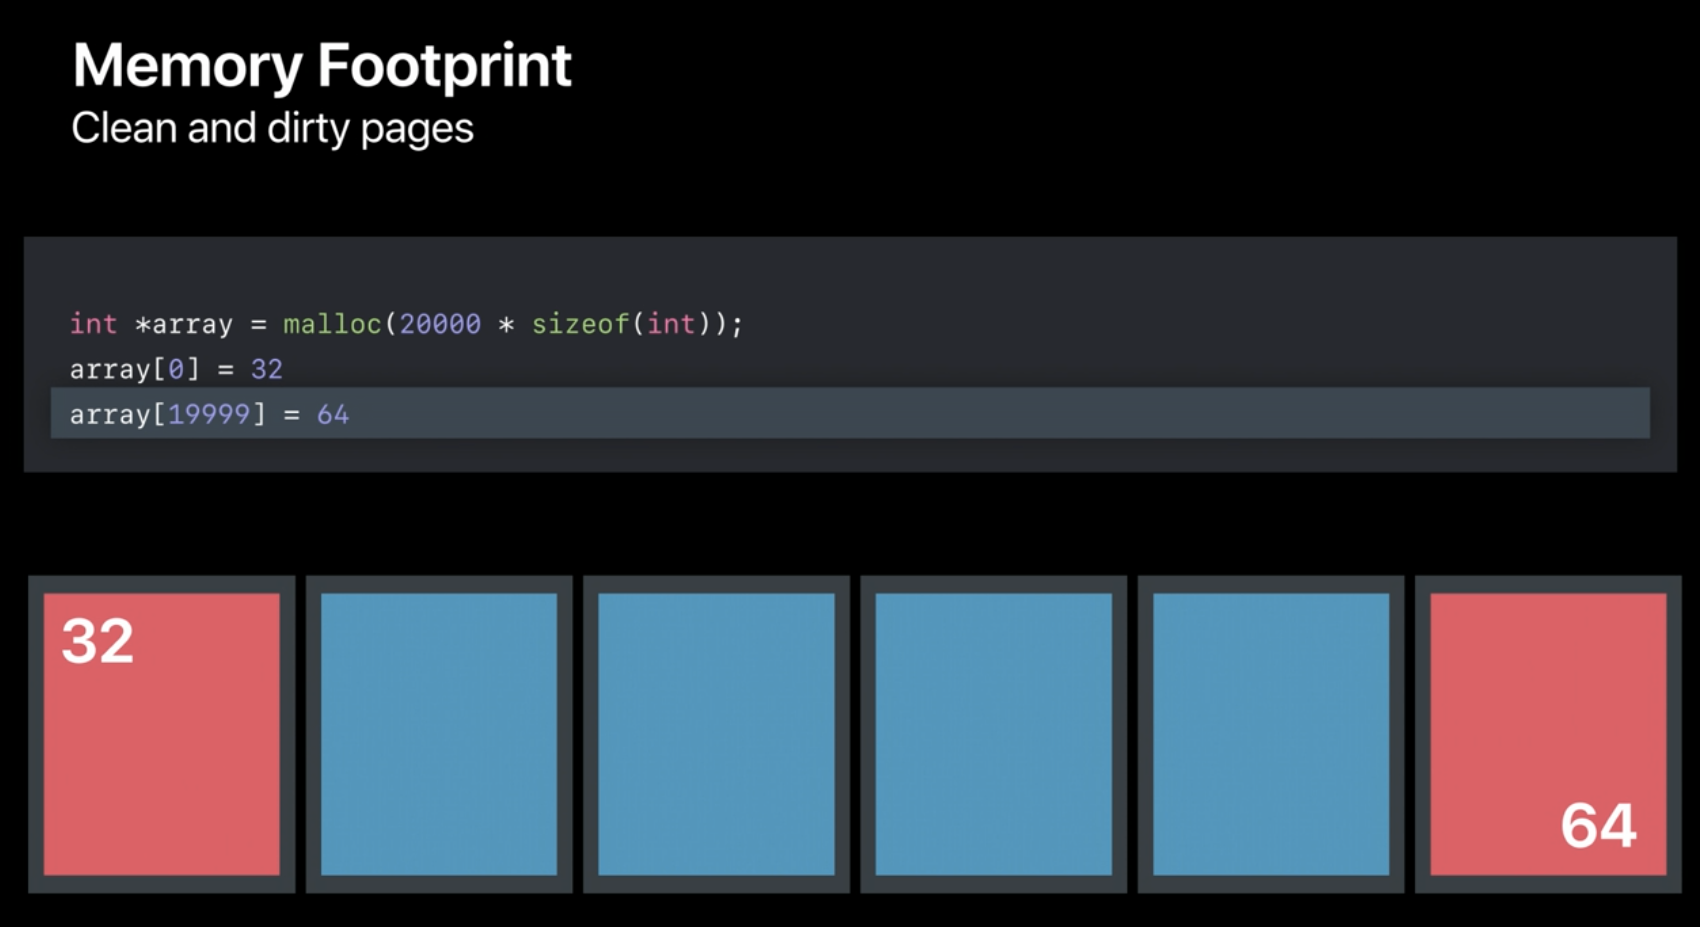1700x927 pixels.
Task: Click the red page block labeled 32
Action: [x=162, y=734]
